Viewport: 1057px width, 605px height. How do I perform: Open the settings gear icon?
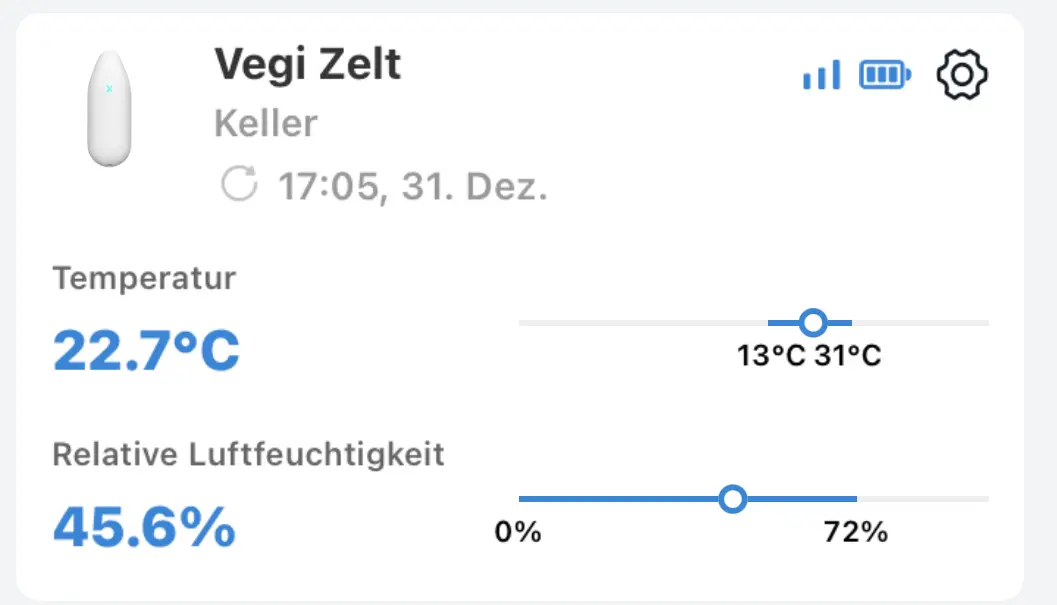[x=962, y=75]
